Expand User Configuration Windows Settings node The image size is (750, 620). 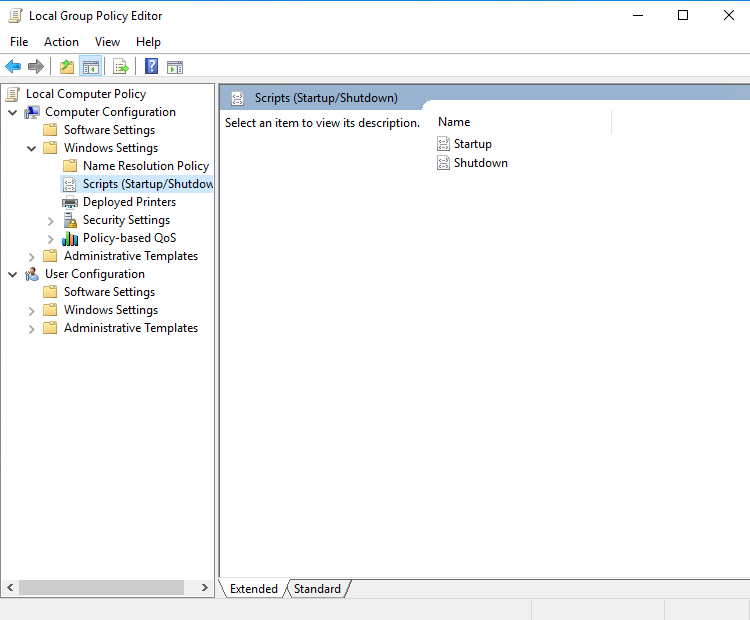pos(32,310)
